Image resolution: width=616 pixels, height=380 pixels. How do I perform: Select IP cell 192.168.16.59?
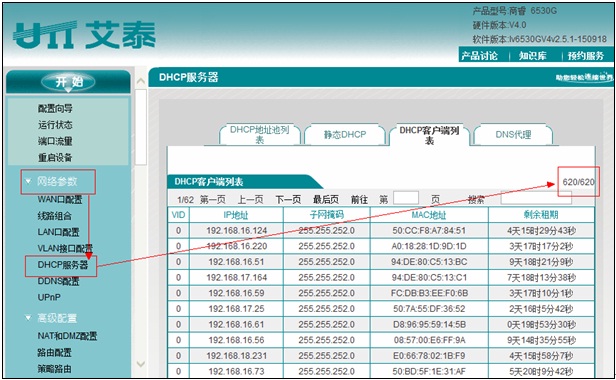pyautogui.click(x=236, y=293)
